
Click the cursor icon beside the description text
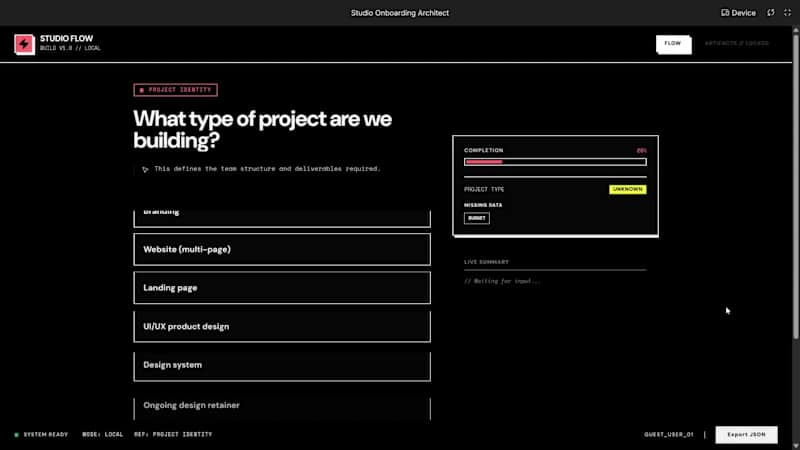tap(145, 169)
